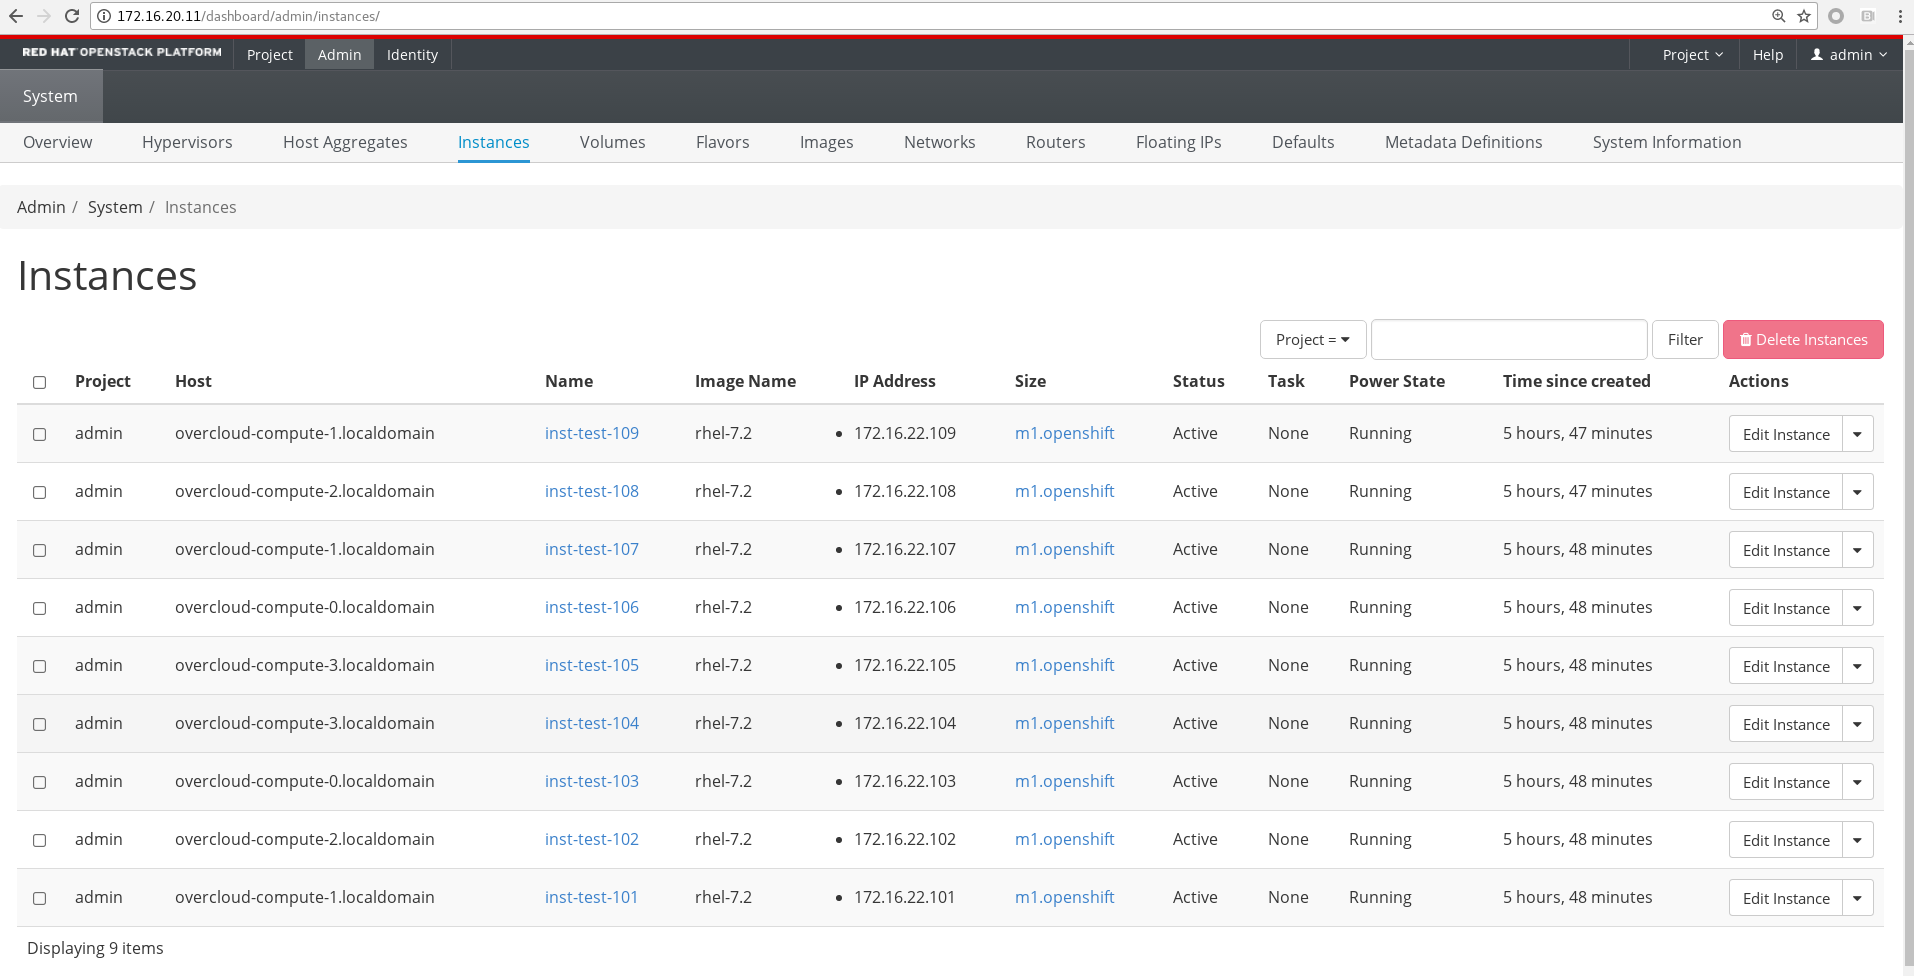Screen dimensions: 1914x976
Task: Bookmark this page with the star icon
Action: (1804, 16)
